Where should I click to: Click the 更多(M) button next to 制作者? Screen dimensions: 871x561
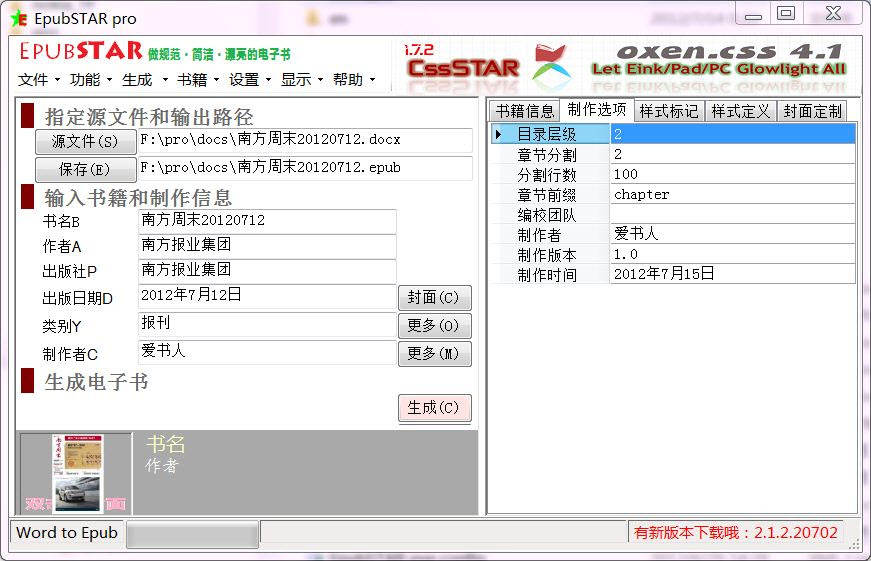(x=434, y=353)
